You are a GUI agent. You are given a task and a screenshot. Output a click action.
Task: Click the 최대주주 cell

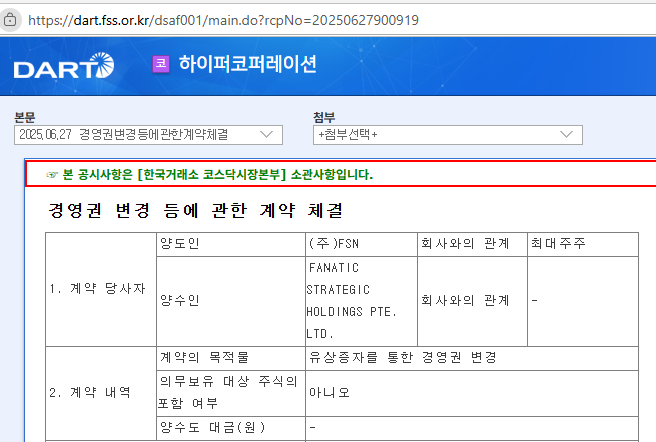(x=583, y=244)
